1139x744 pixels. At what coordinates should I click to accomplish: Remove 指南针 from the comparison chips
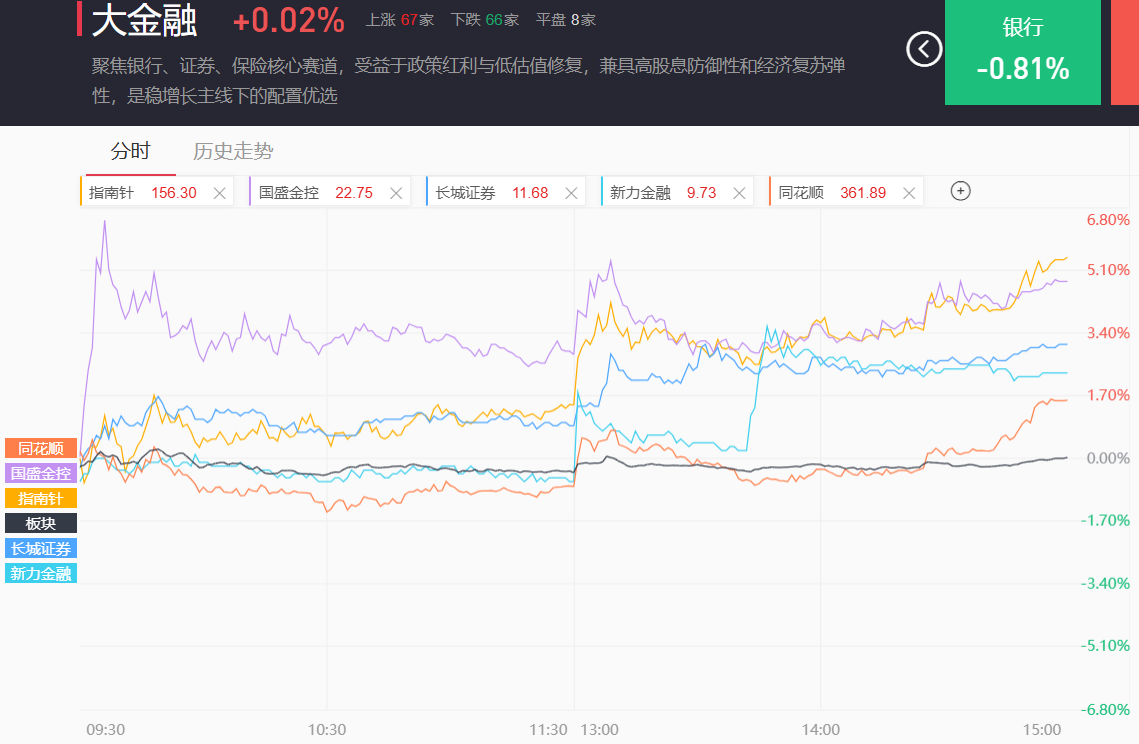pyautogui.click(x=220, y=193)
